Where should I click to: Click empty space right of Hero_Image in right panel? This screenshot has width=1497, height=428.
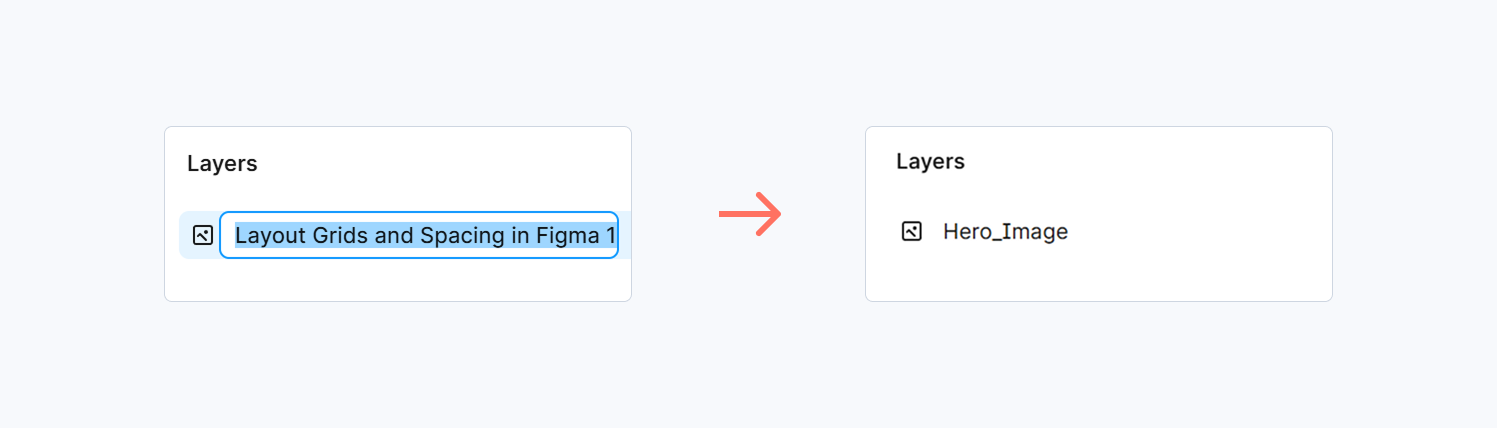click(x=1200, y=232)
